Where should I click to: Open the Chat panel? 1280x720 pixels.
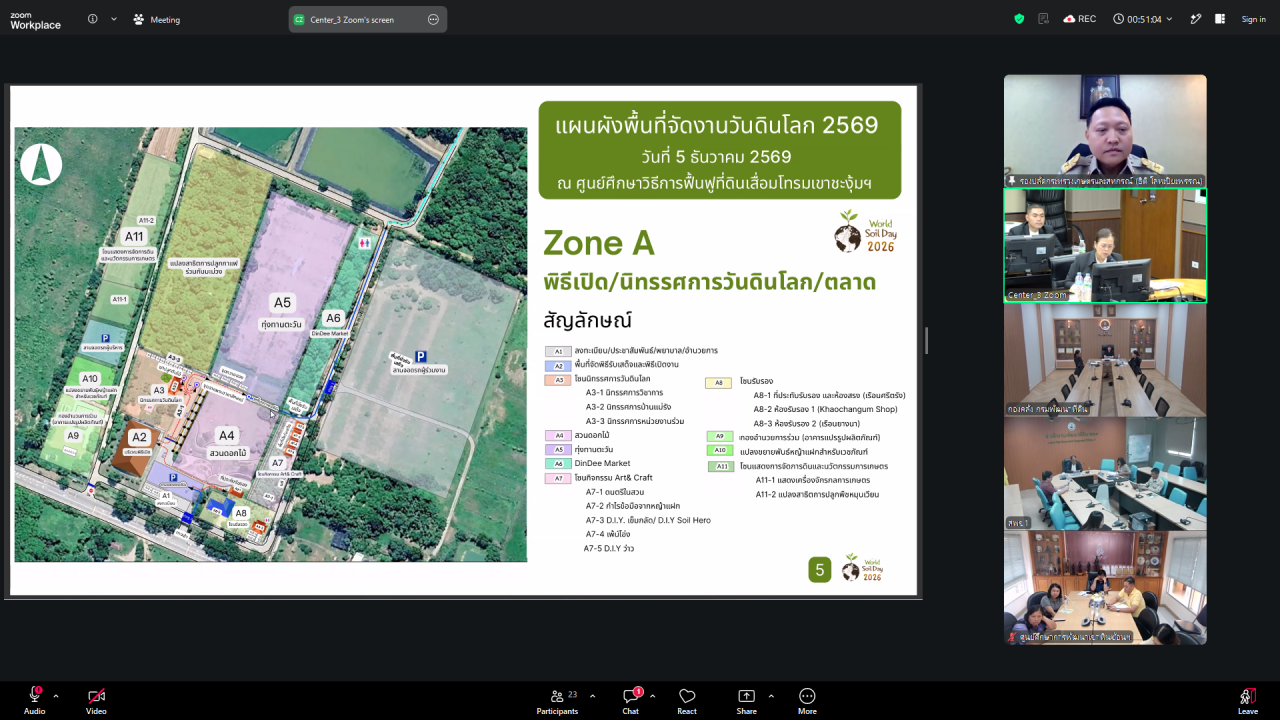click(x=631, y=700)
